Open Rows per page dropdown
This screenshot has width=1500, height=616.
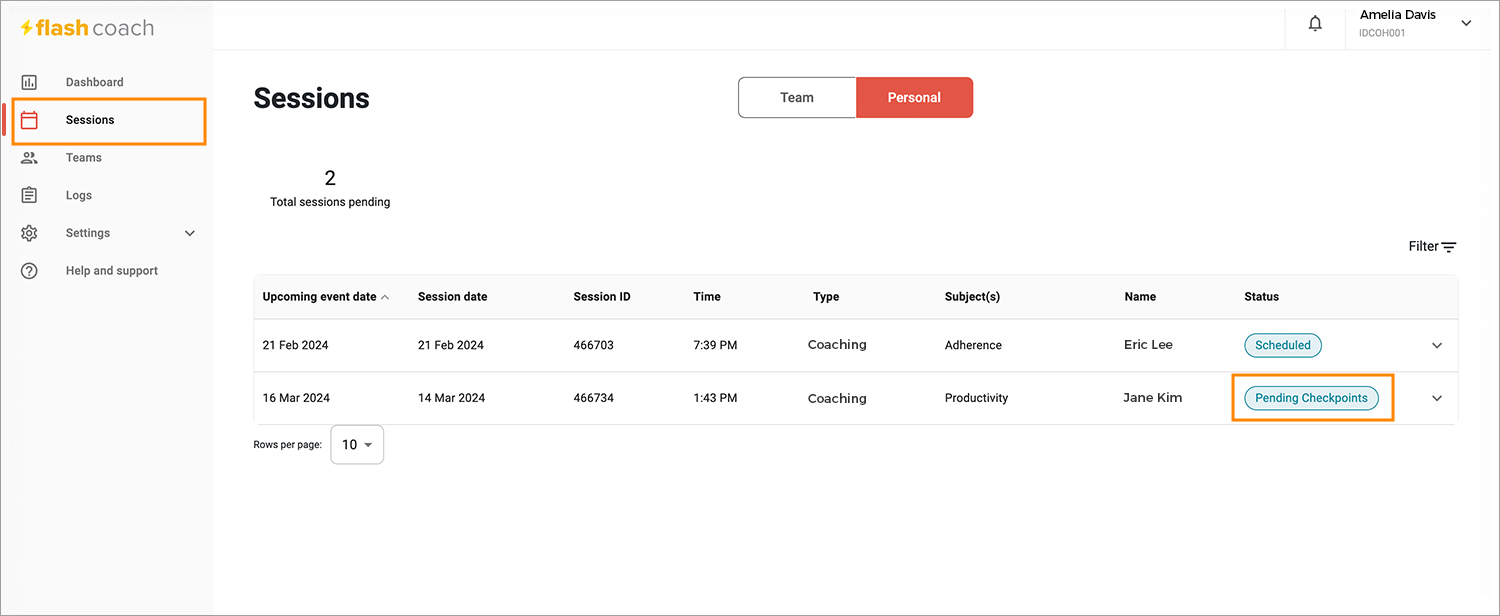(357, 445)
